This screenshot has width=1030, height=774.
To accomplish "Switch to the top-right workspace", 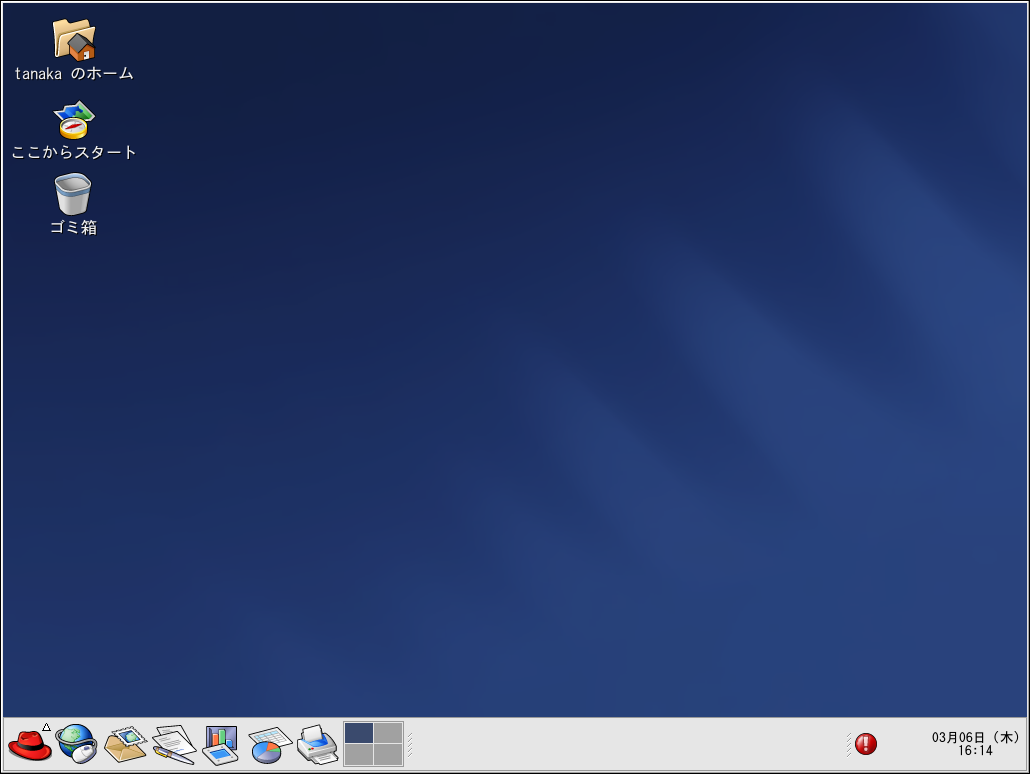I will (388, 733).
